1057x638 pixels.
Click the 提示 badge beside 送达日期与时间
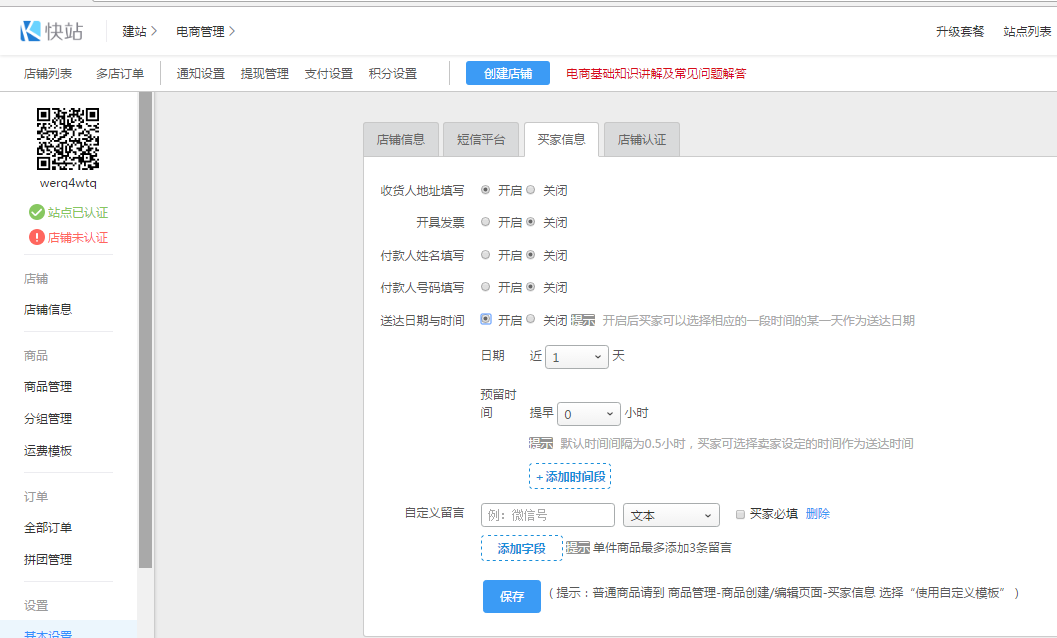point(583,321)
